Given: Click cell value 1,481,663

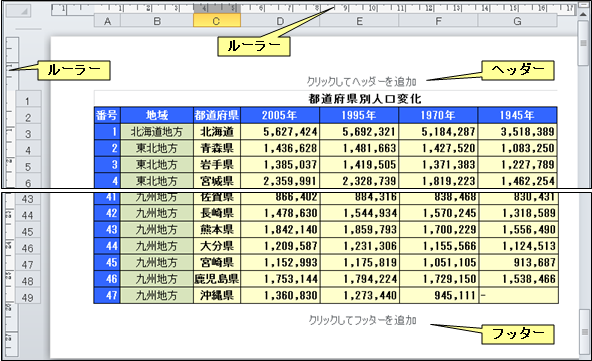Looking at the screenshot, I should [359, 148].
